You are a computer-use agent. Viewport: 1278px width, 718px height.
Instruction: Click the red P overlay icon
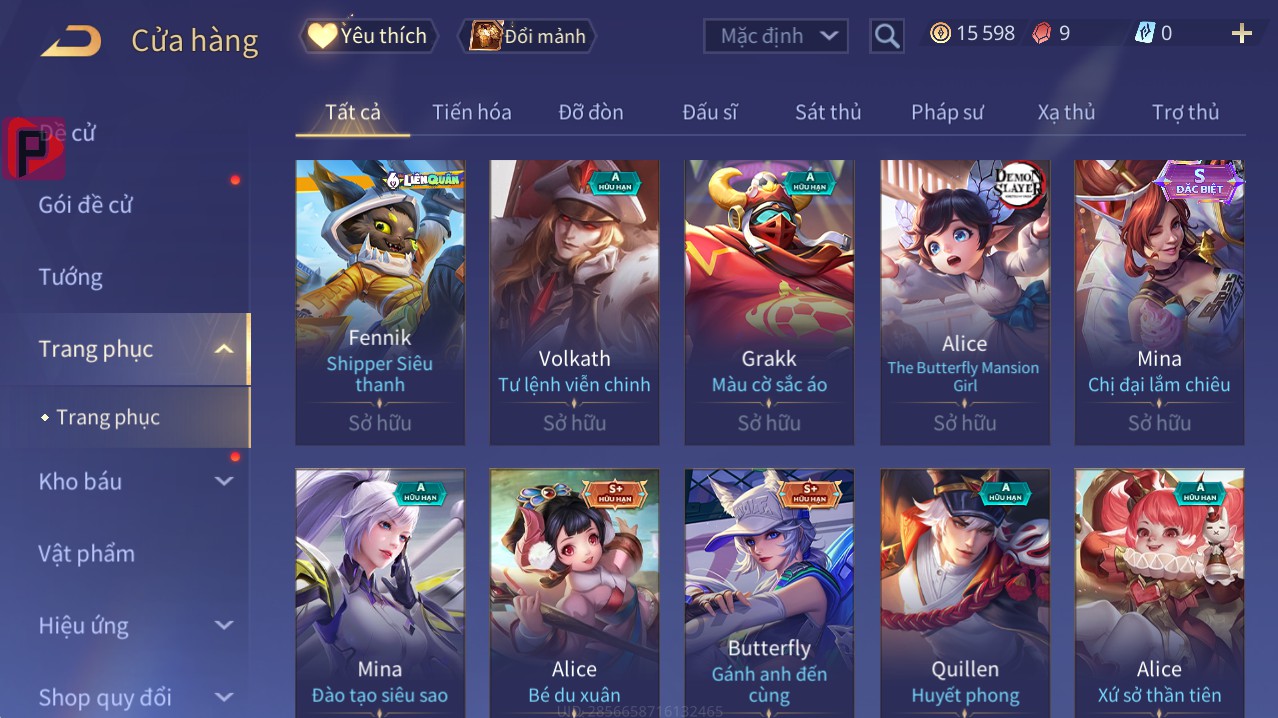pyautogui.click(x=34, y=148)
